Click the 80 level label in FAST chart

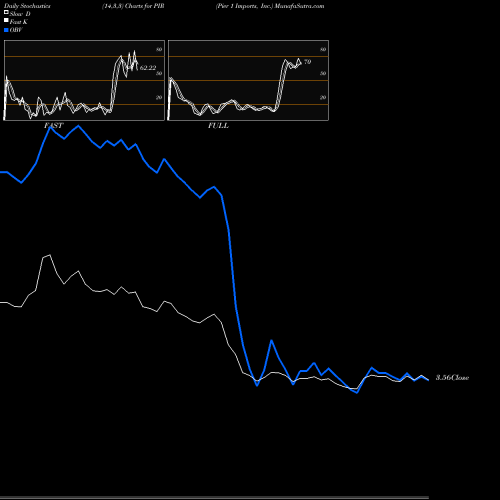(159, 49)
